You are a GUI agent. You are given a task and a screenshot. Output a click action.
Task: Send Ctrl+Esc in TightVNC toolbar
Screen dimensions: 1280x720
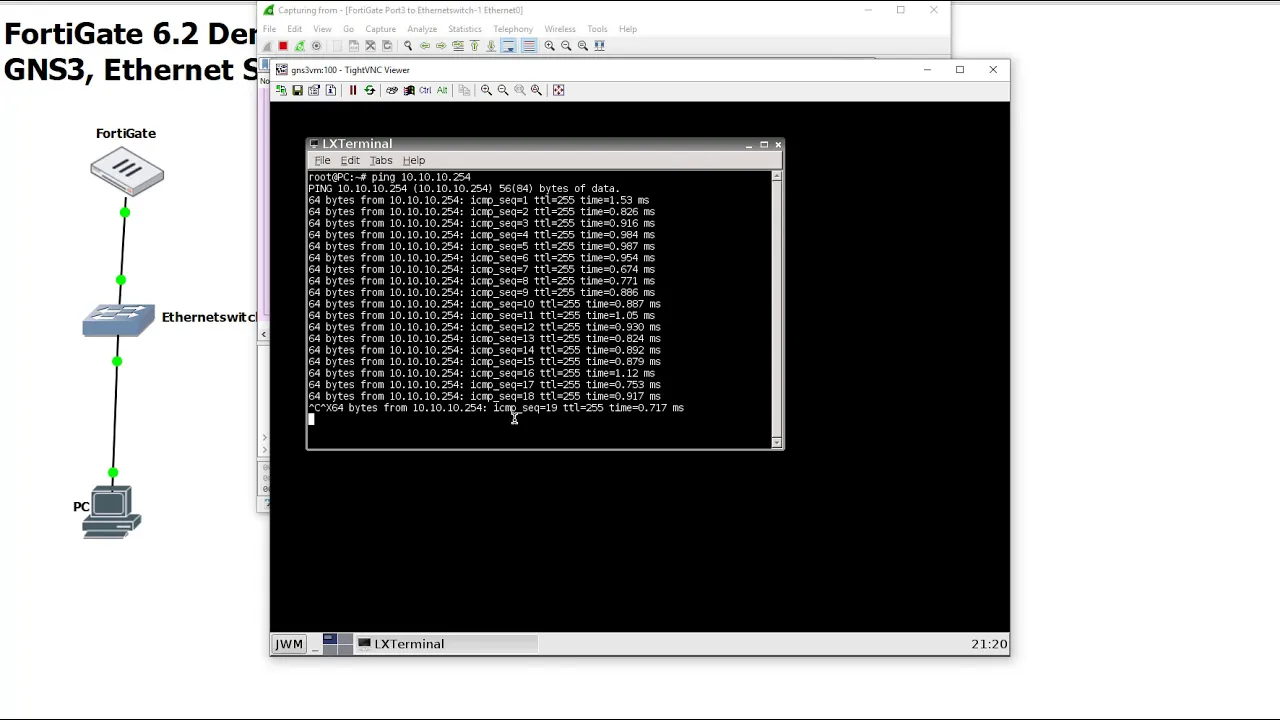(409, 90)
